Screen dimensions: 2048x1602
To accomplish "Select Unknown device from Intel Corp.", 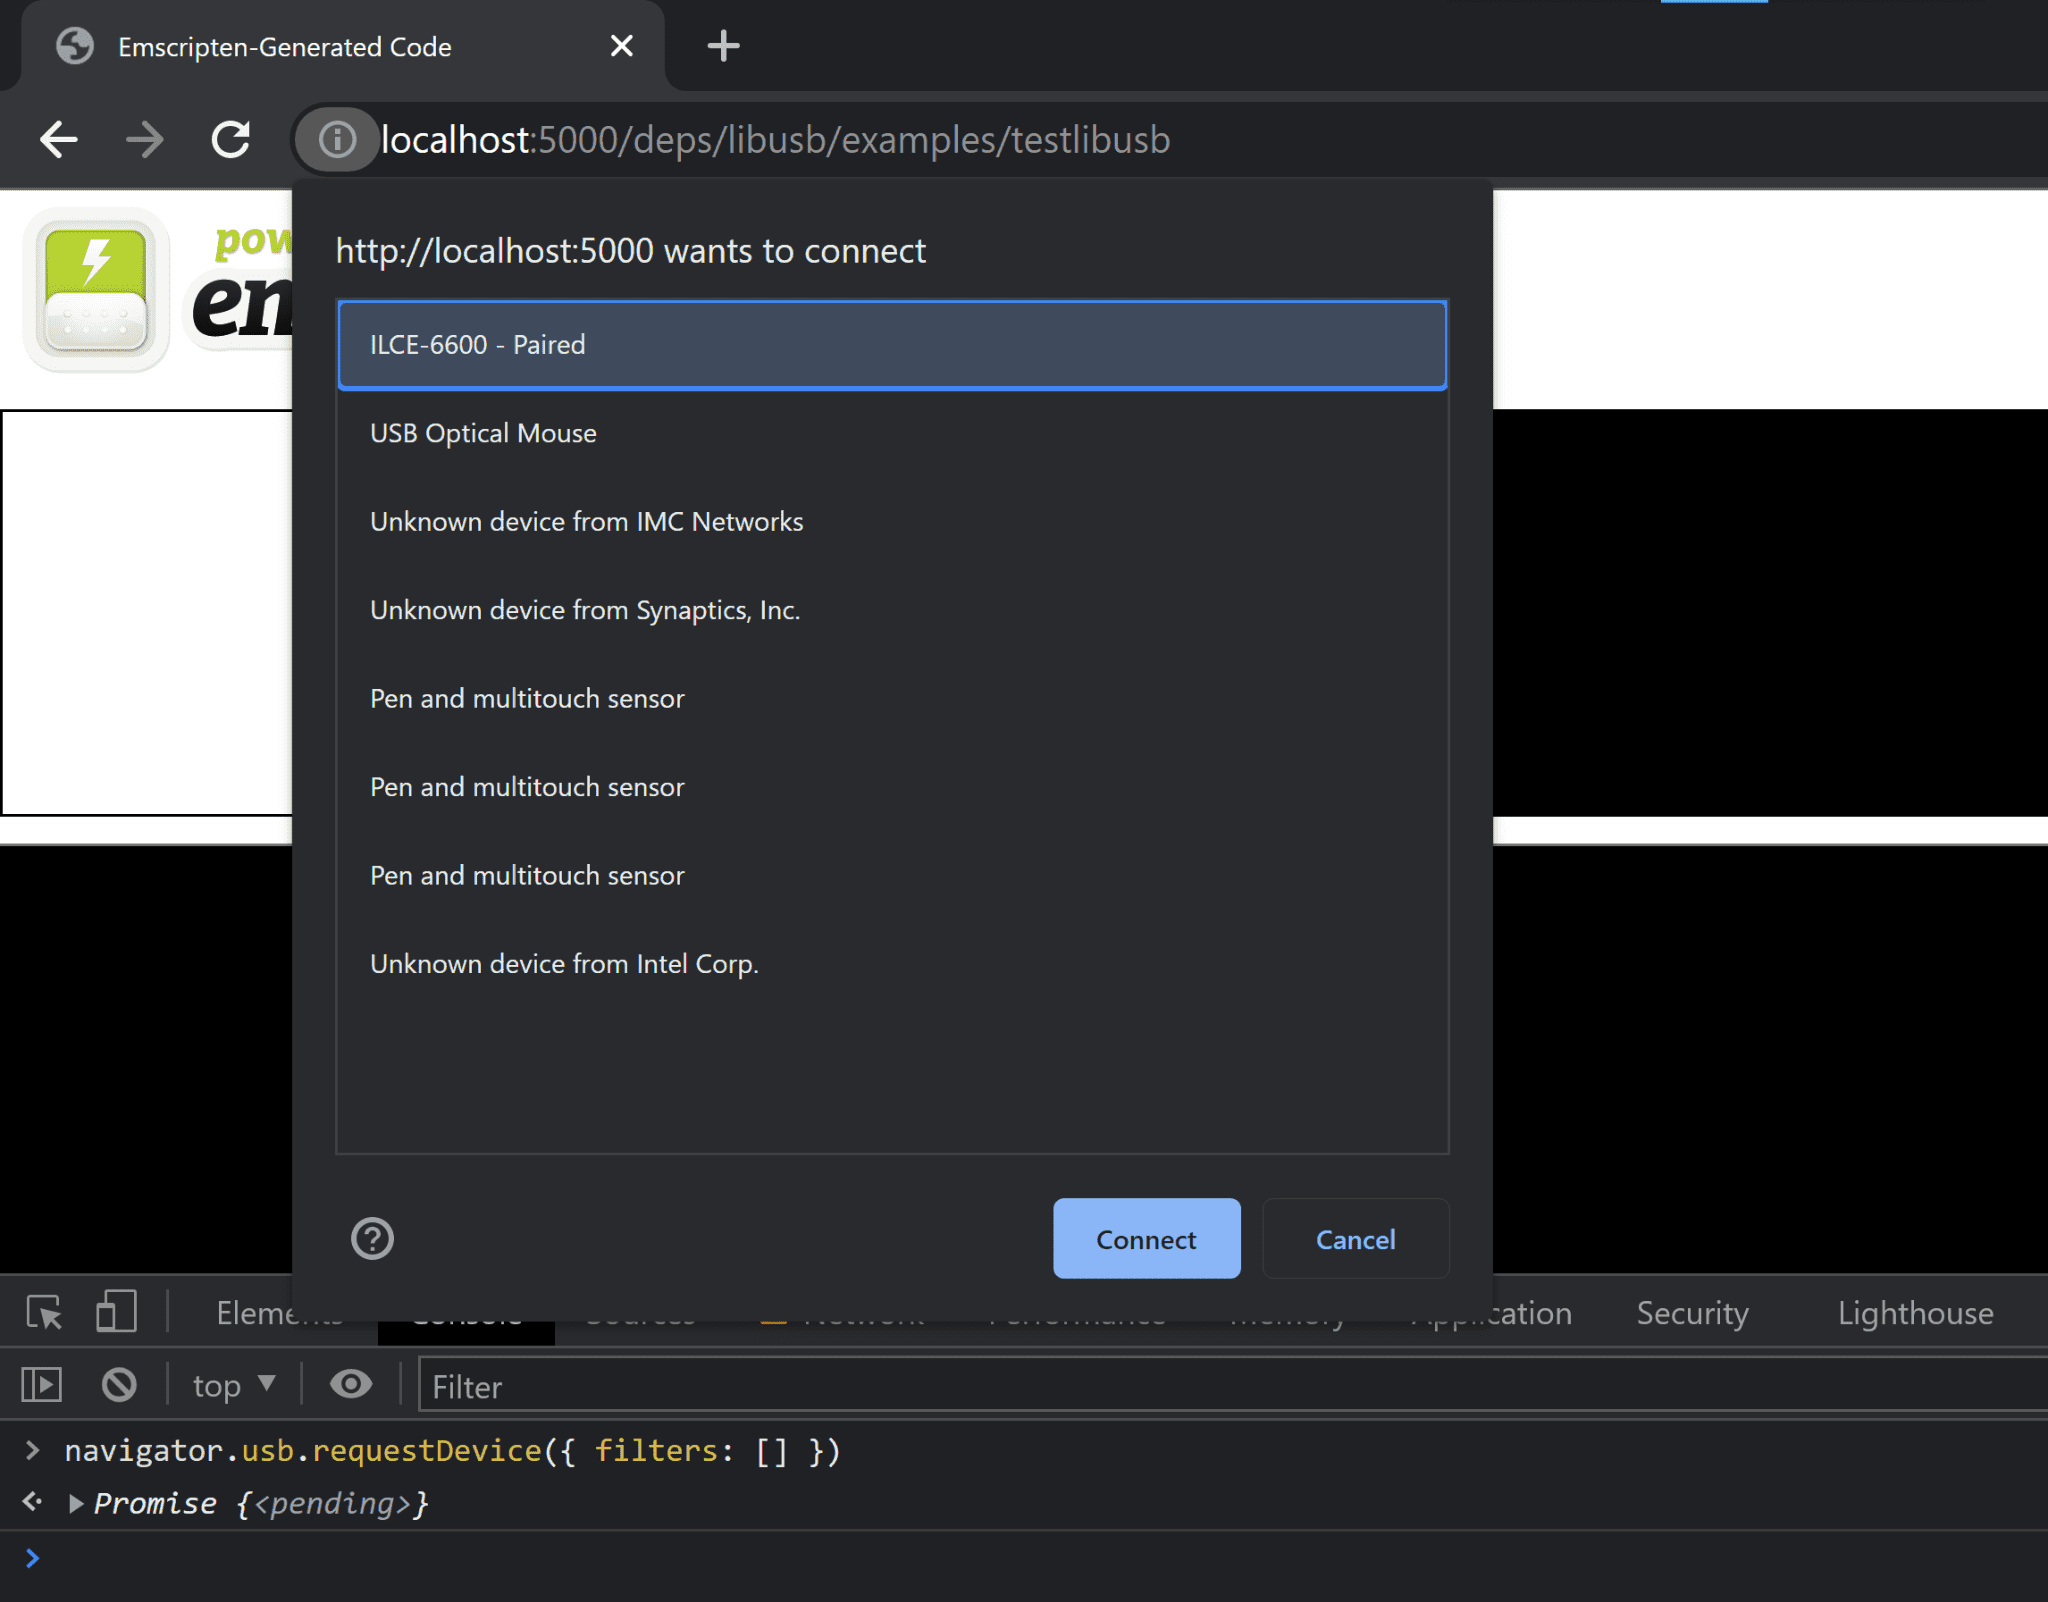I will [562, 962].
